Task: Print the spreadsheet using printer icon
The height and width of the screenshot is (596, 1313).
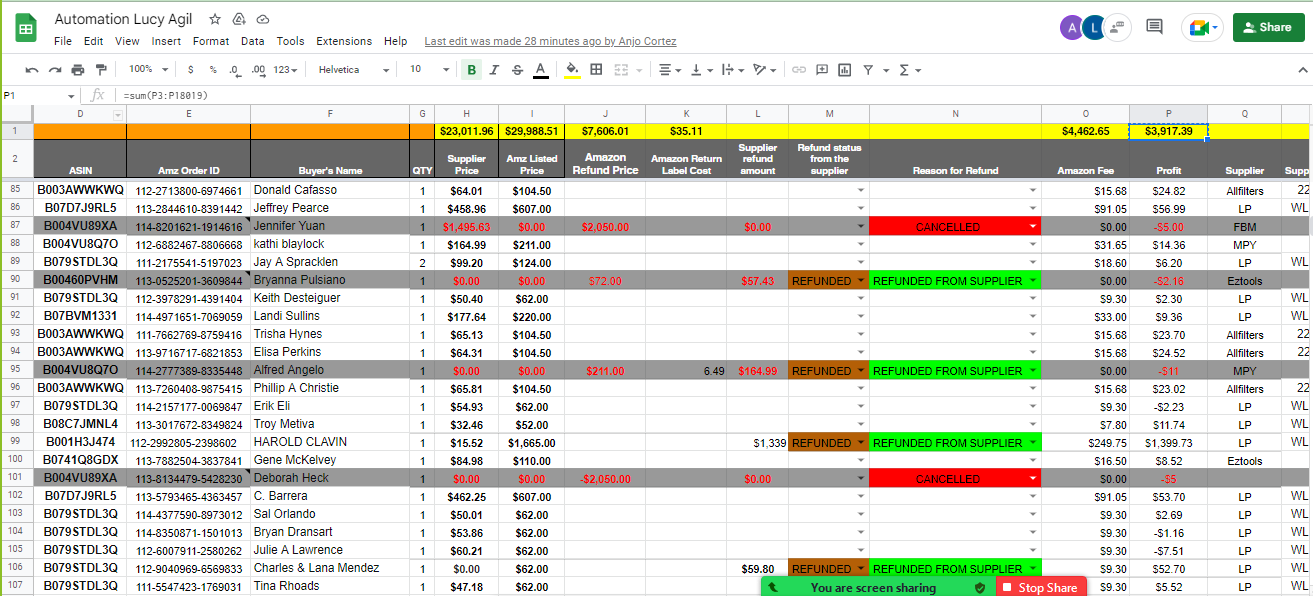Action: pos(78,70)
